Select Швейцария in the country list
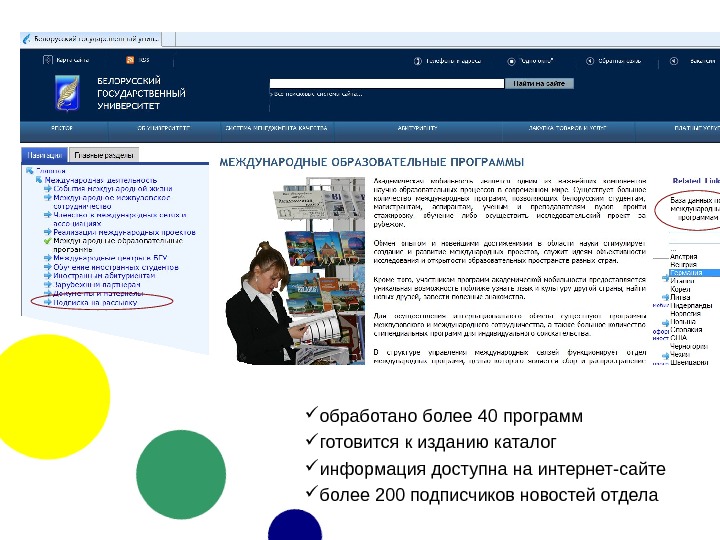720x540 pixels. pos(689,362)
